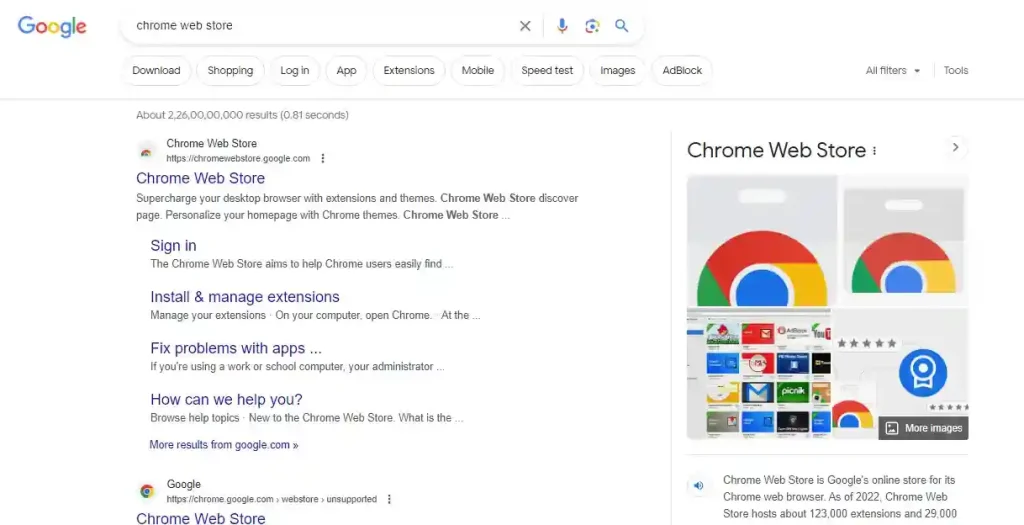
Task: Open three-dot menu beside chrome.google.com webstore URL
Action: (389, 500)
